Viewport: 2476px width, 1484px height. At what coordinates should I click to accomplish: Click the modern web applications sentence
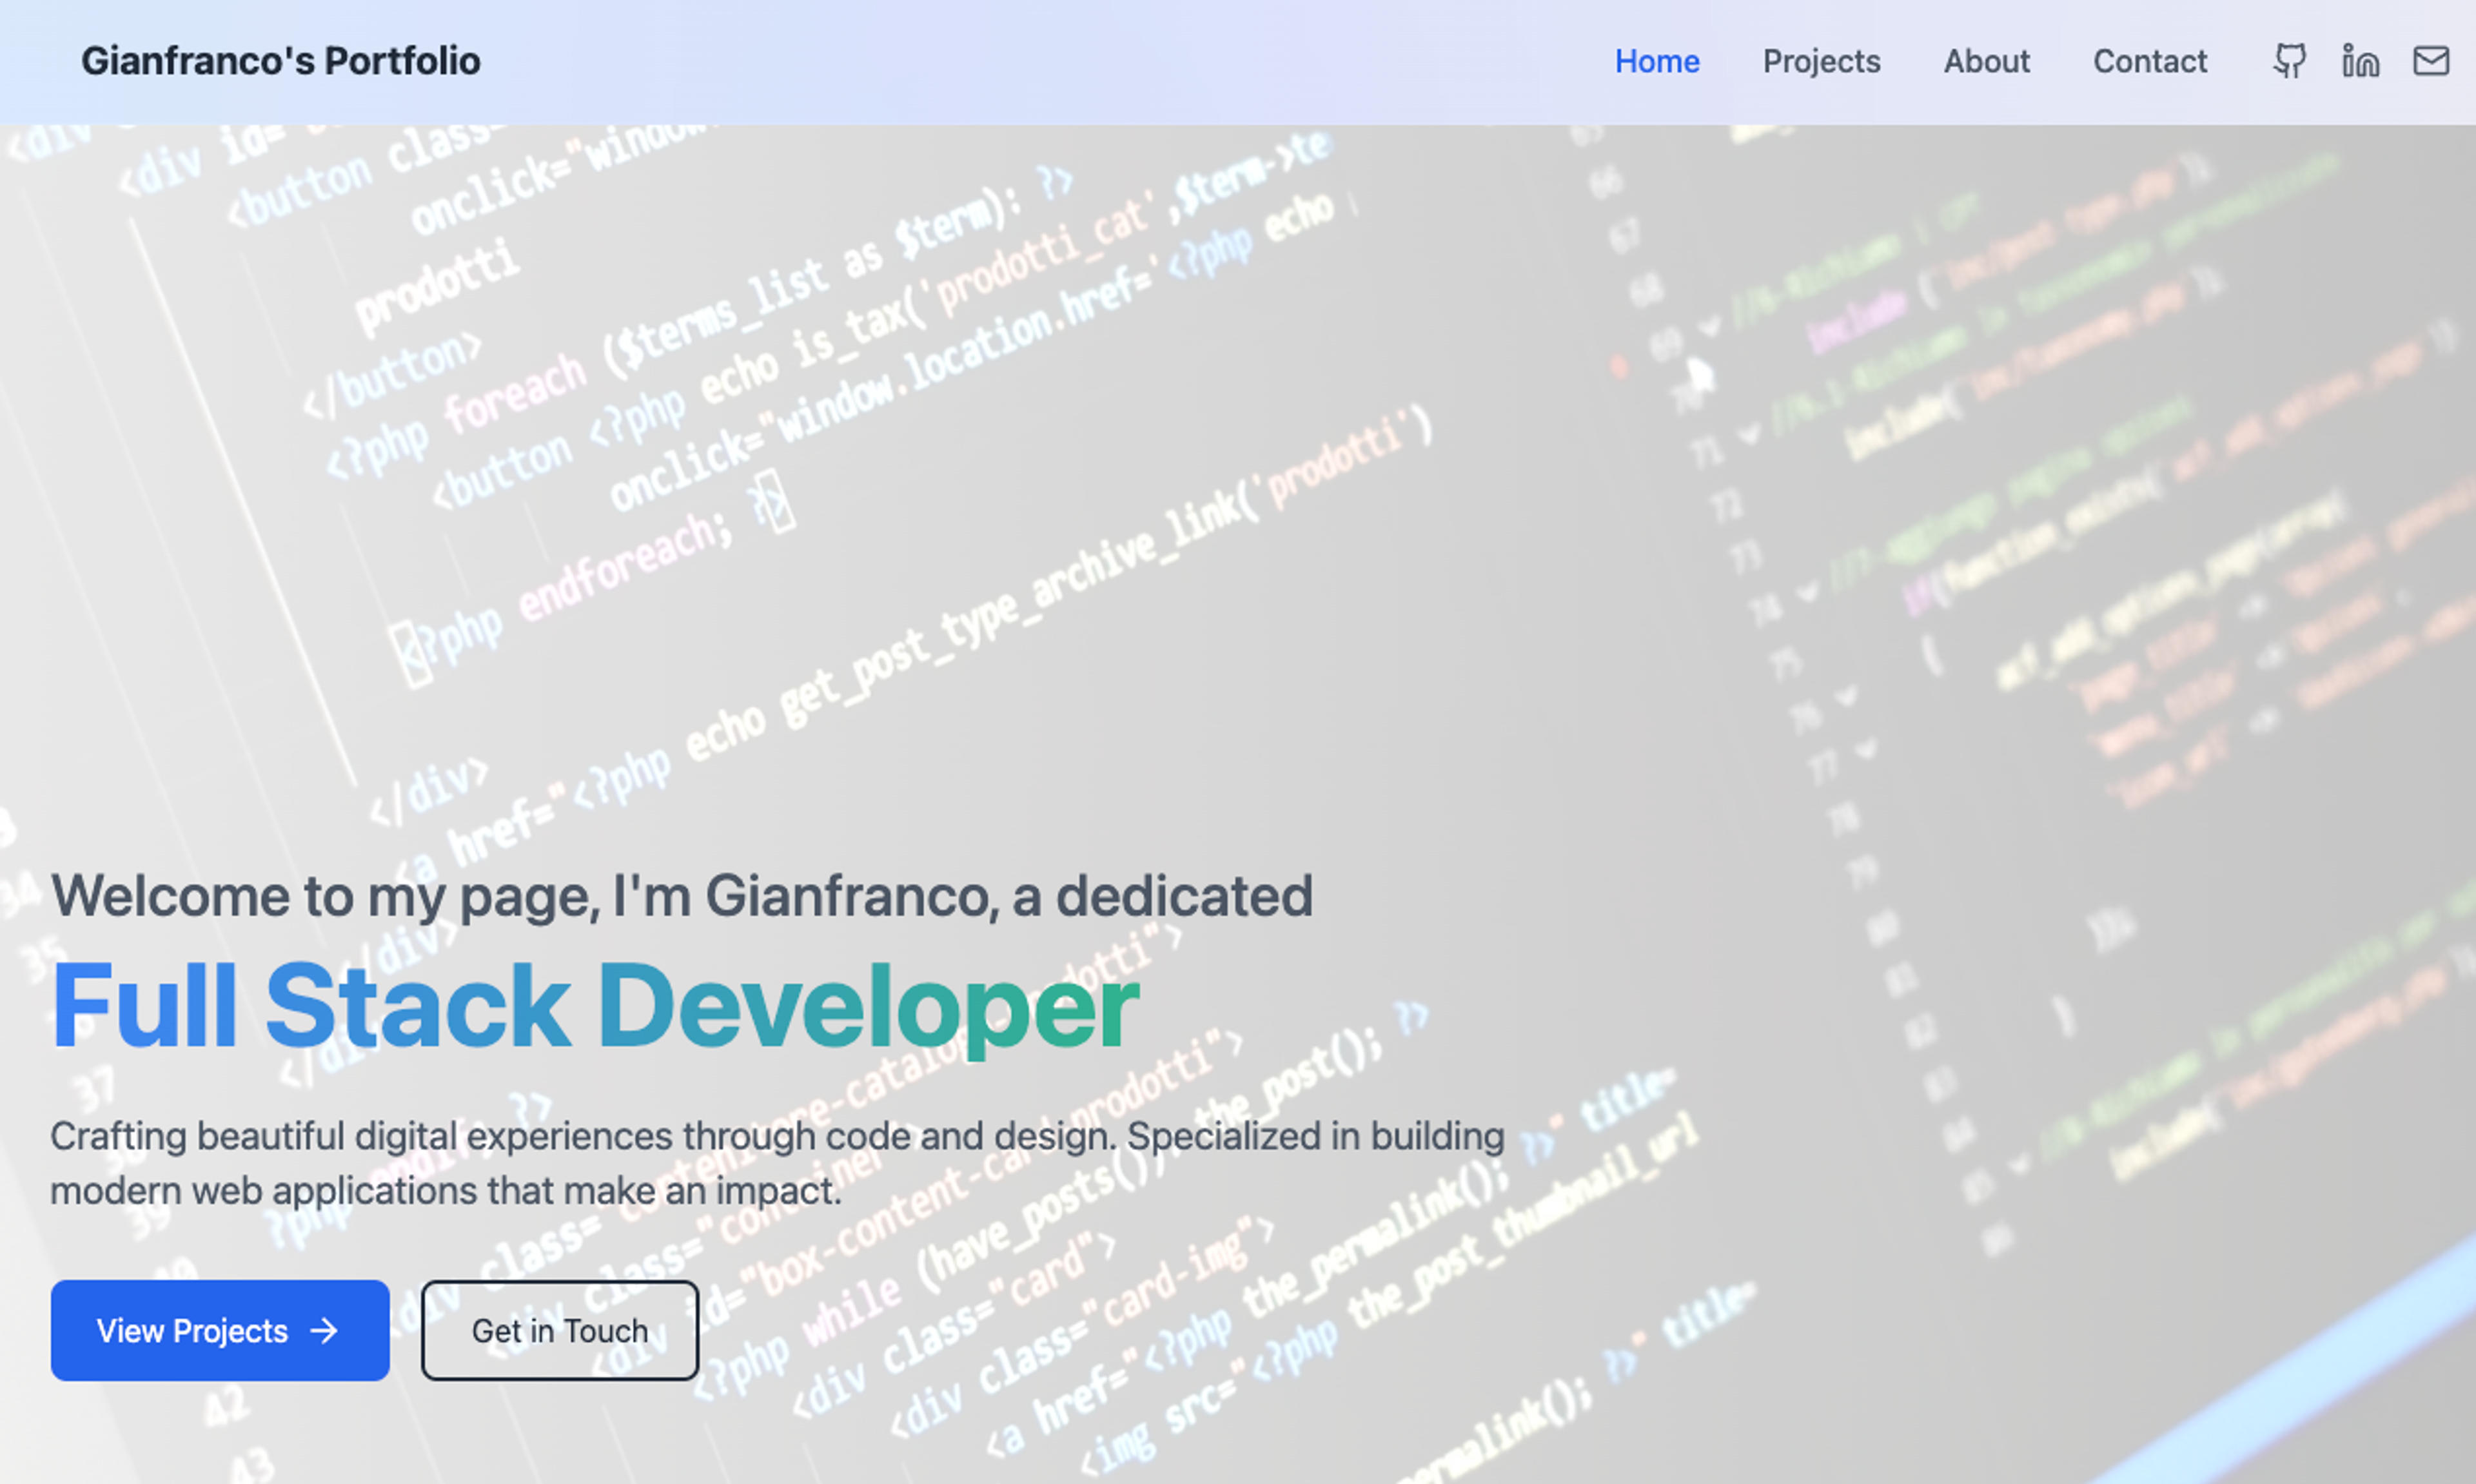point(446,1191)
